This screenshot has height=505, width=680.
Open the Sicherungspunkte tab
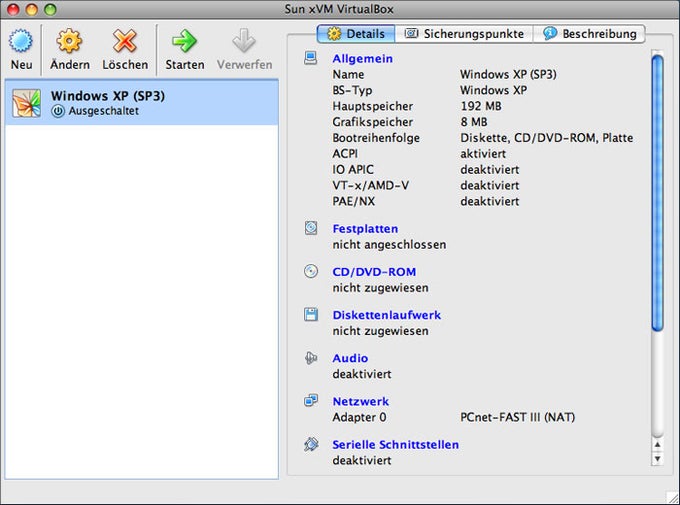click(x=464, y=33)
